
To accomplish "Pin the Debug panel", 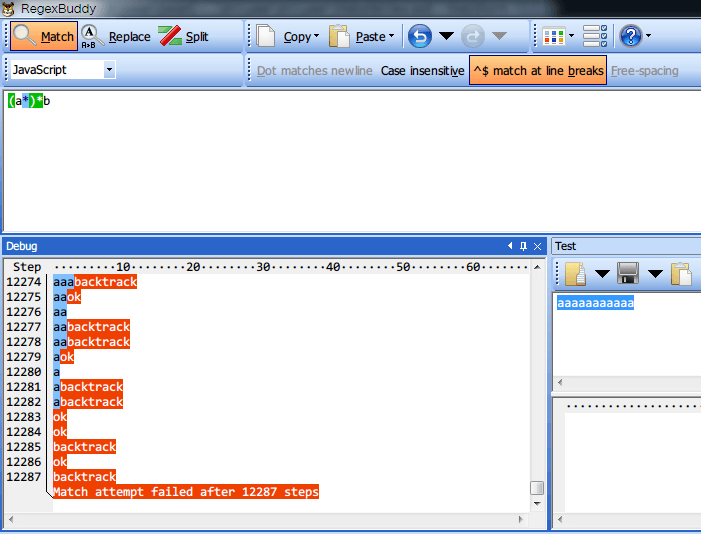I will pyautogui.click(x=524, y=246).
